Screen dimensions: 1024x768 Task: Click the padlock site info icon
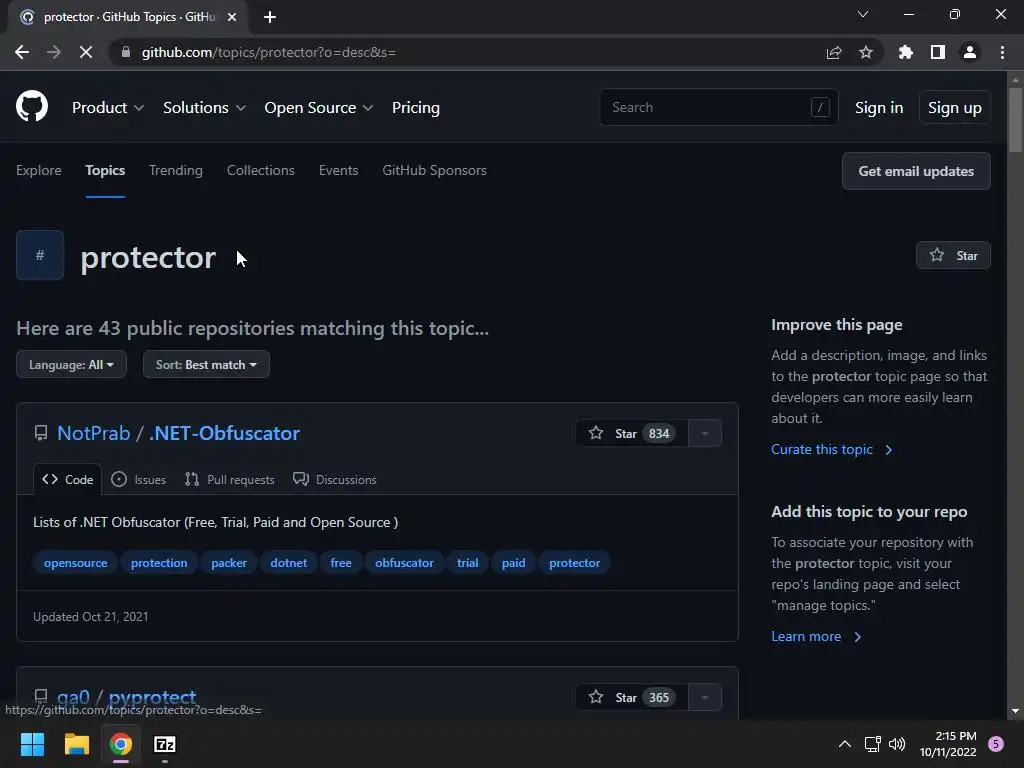126,52
